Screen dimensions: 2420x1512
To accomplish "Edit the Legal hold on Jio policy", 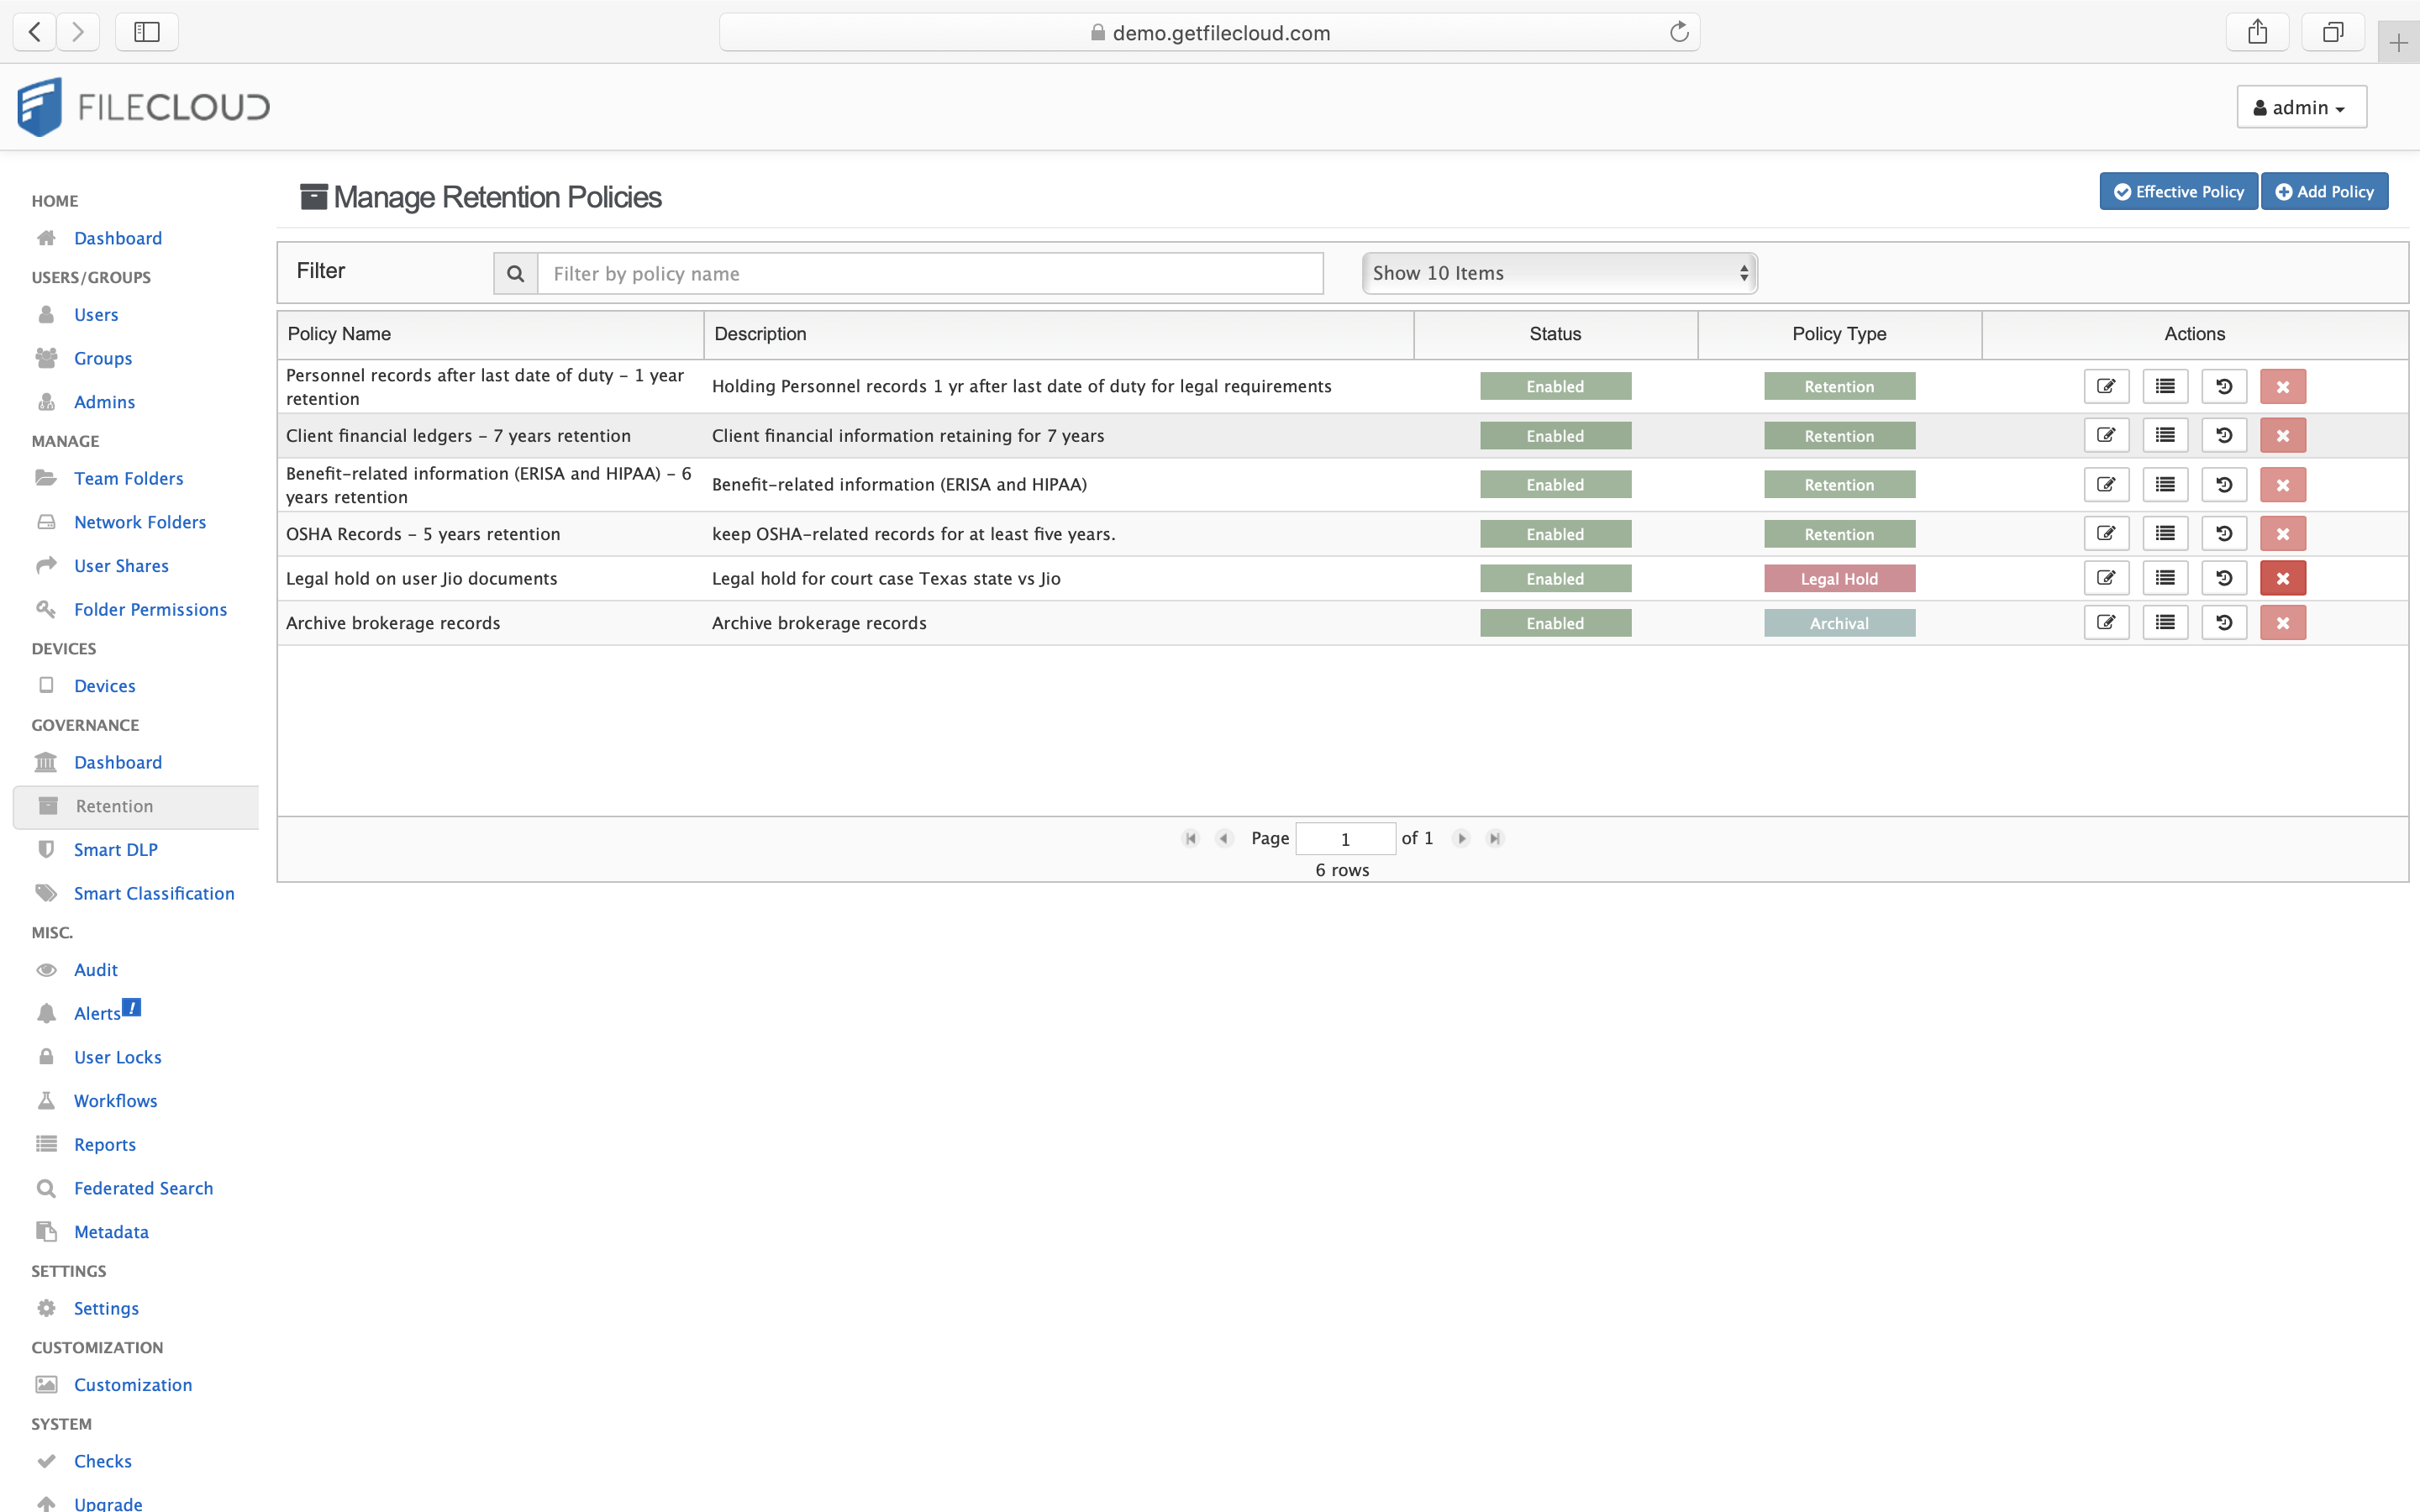I will tap(2106, 578).
